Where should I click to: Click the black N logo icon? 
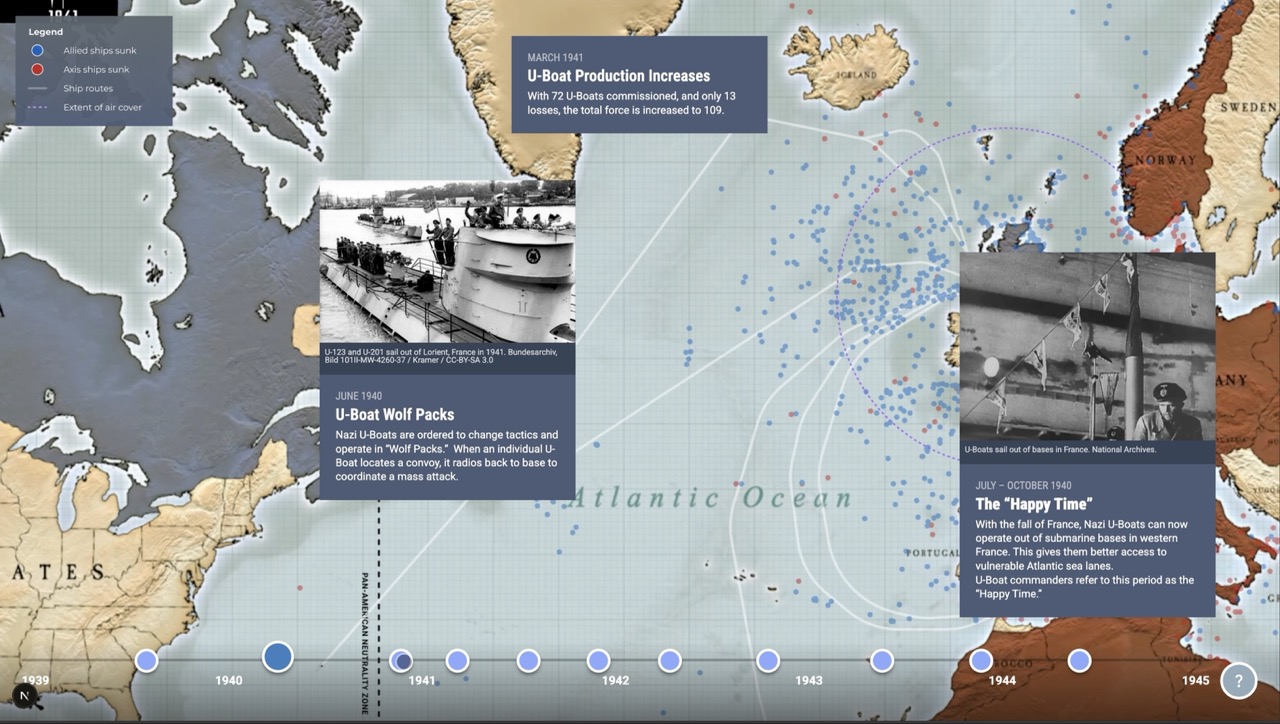click(25, 695)
